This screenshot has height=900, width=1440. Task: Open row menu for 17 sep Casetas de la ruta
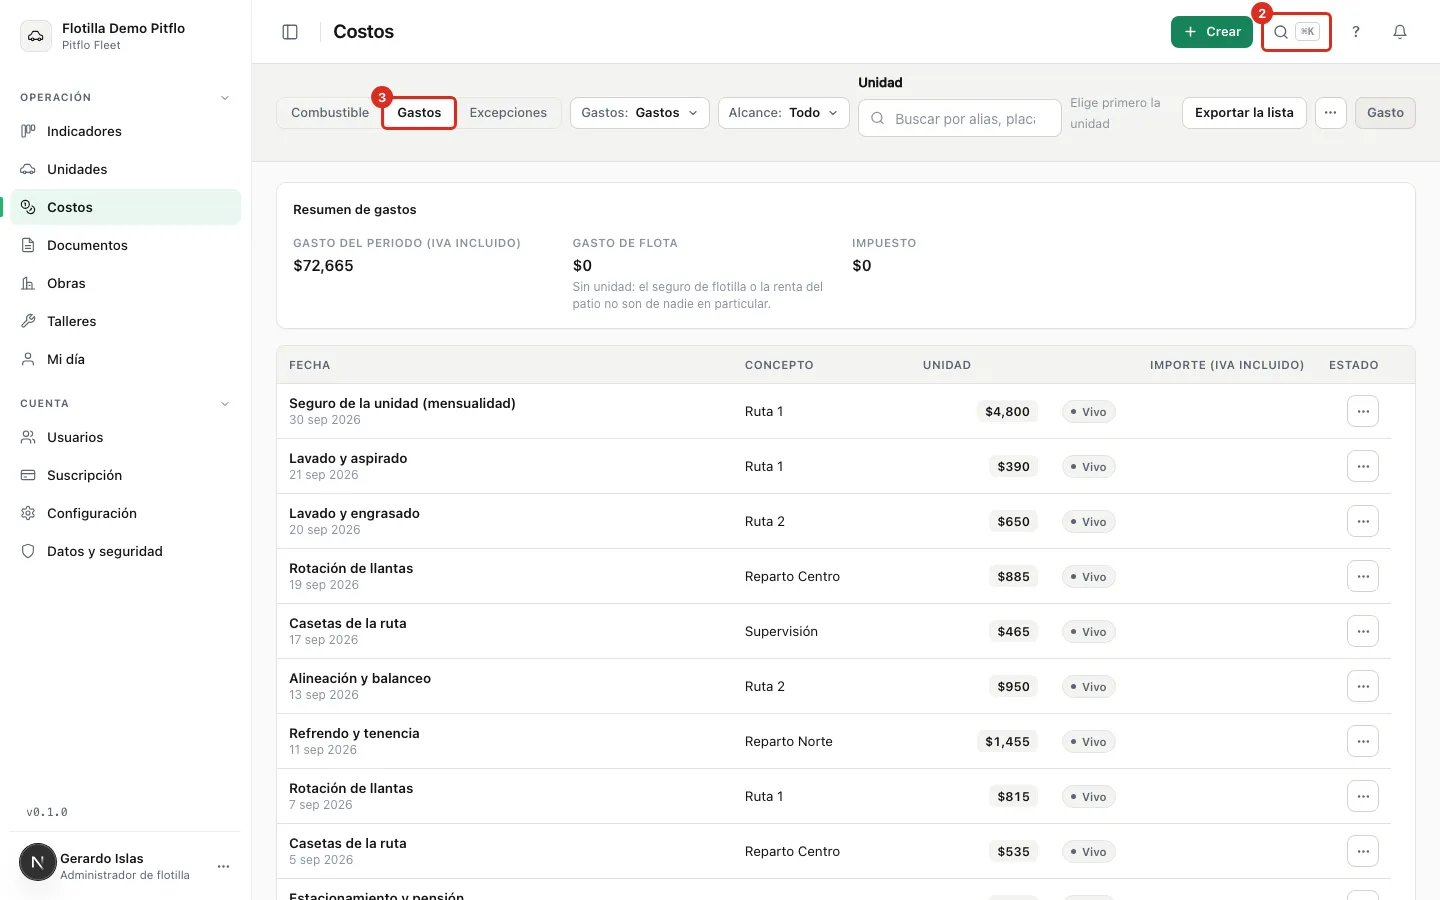1363,631
